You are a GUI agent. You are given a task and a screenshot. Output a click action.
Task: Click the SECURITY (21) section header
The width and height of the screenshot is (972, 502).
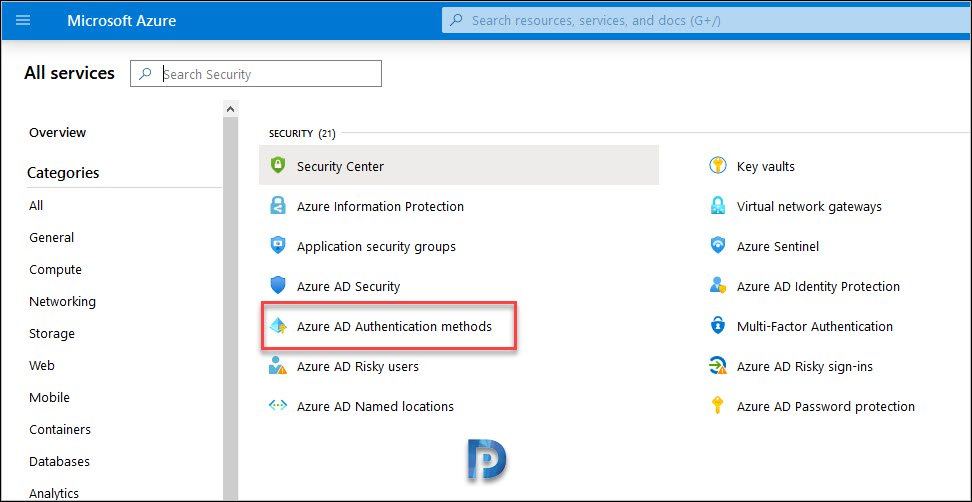[x=302, y=134]
